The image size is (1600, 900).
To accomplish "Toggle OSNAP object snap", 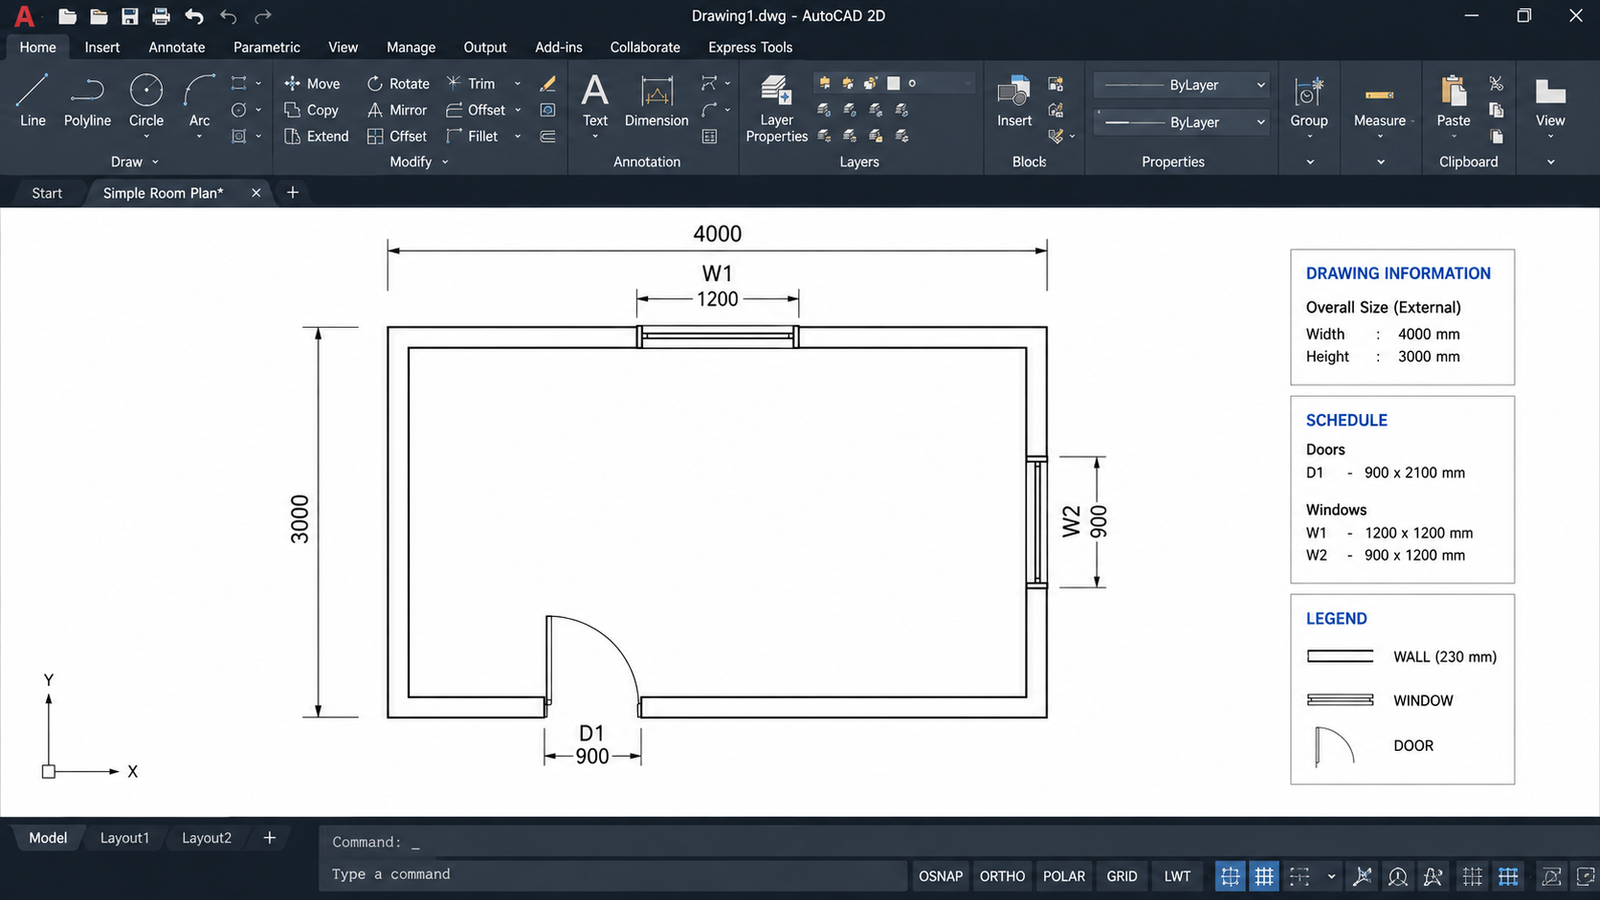I will coord(941,876).
